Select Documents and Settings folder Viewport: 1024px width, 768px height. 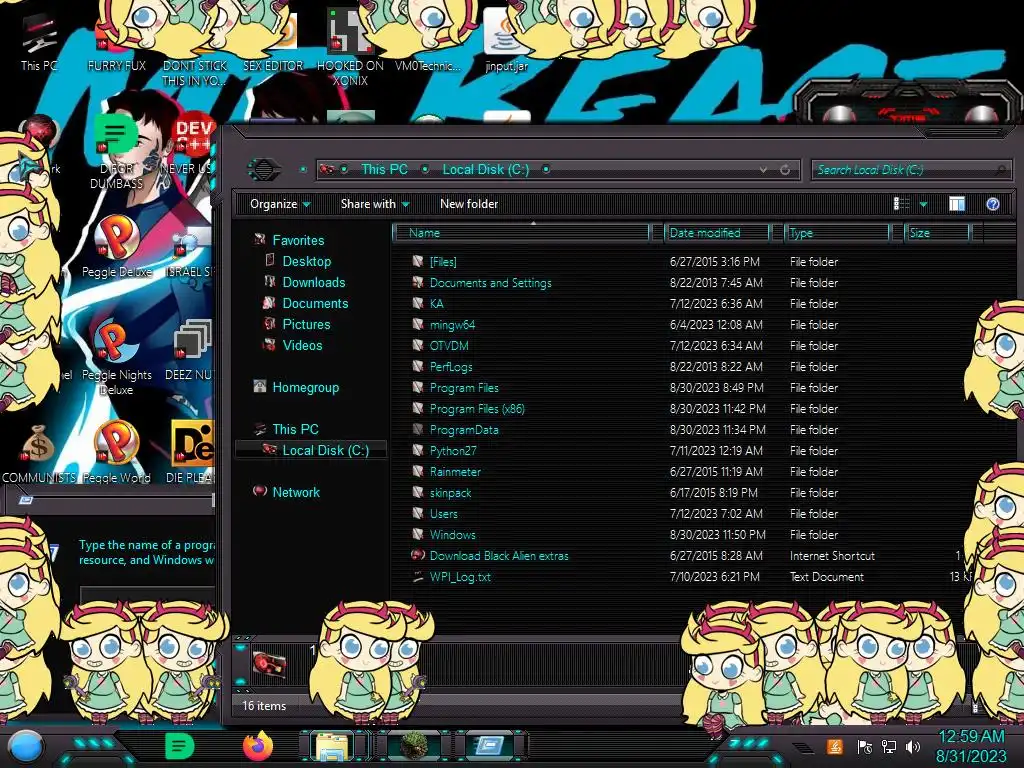[x=490, y=283]
